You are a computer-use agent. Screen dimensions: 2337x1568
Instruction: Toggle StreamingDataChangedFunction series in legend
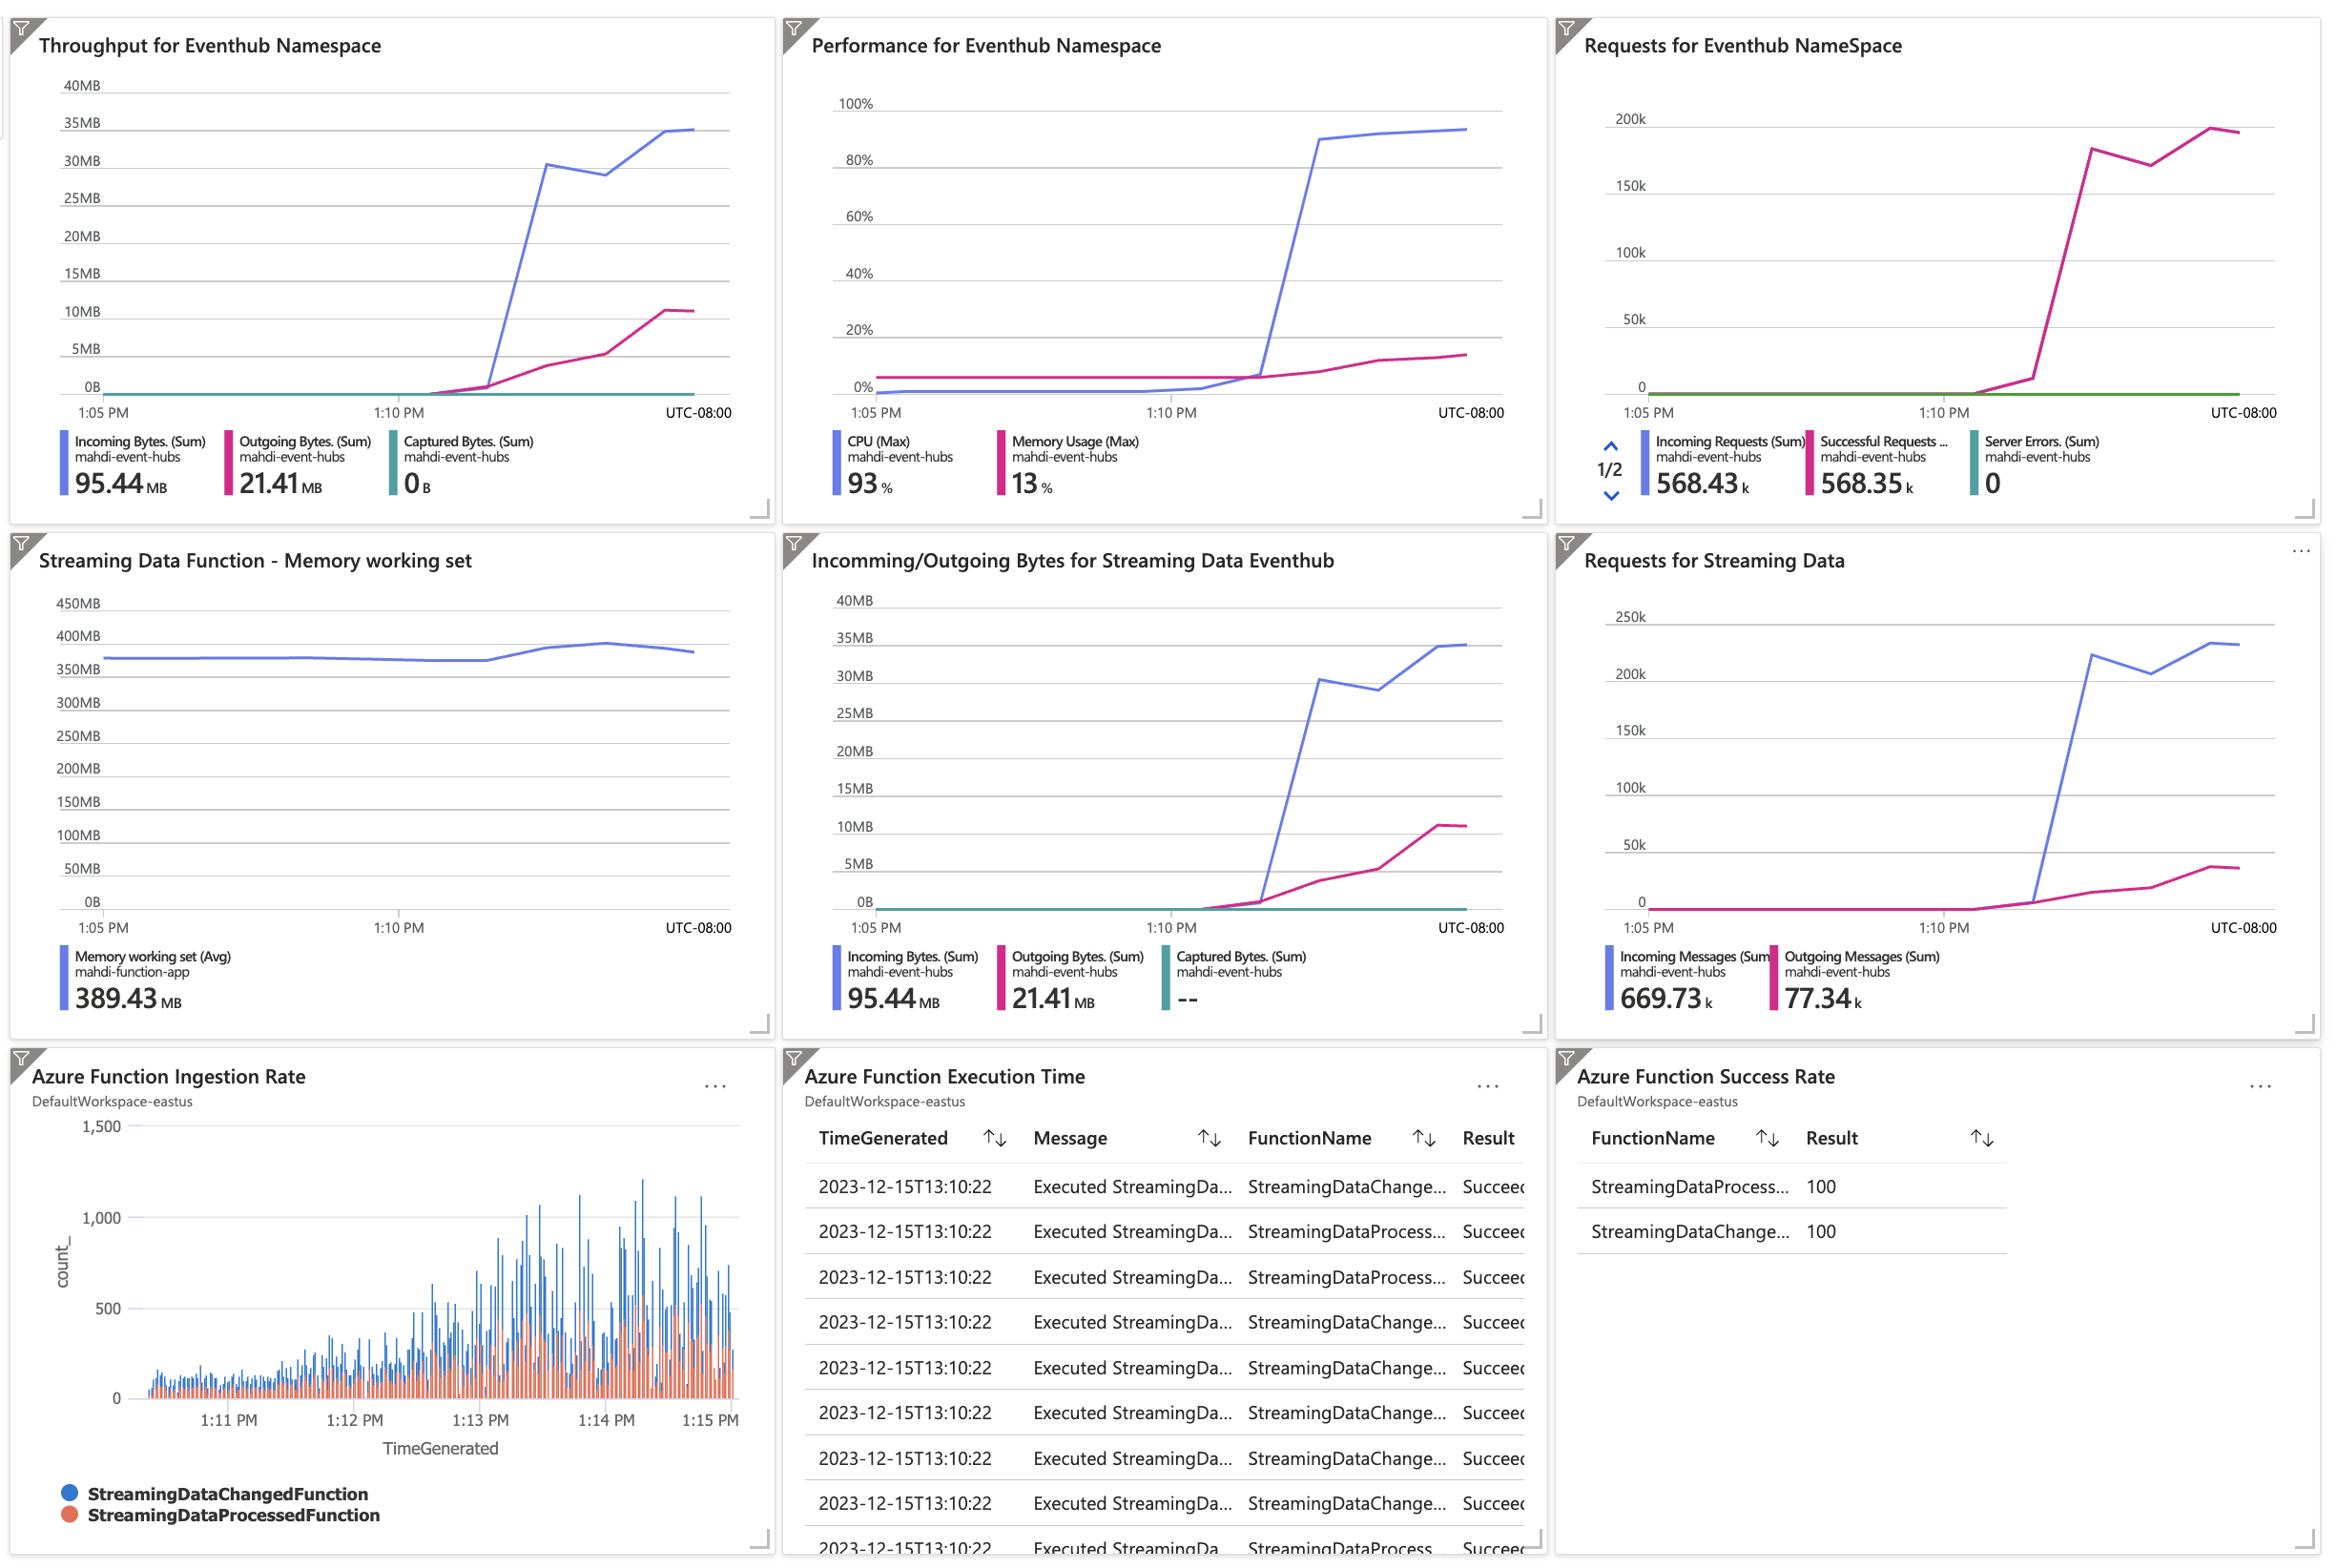click(x=227, y=1493)
